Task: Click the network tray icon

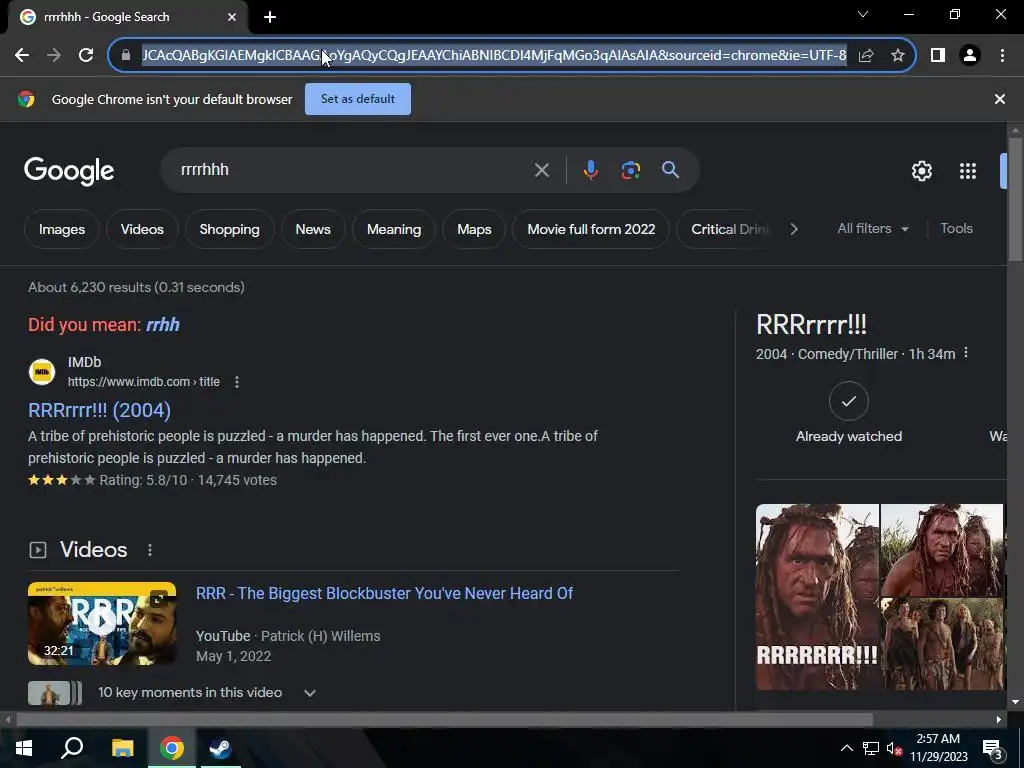Action: (871, 748)
